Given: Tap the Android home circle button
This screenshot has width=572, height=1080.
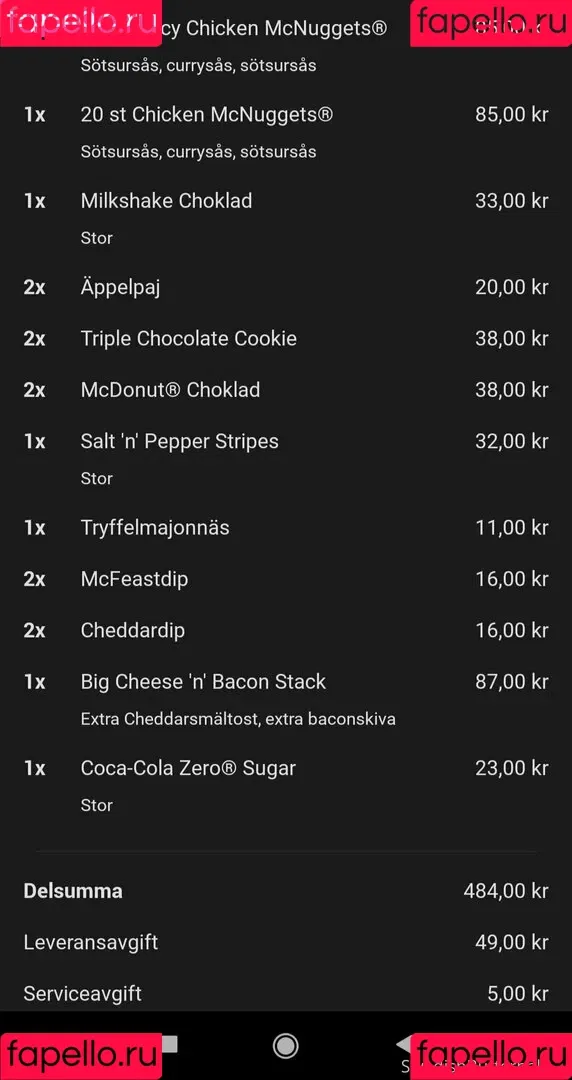Looking at the screenshot, I should 285,1046.
